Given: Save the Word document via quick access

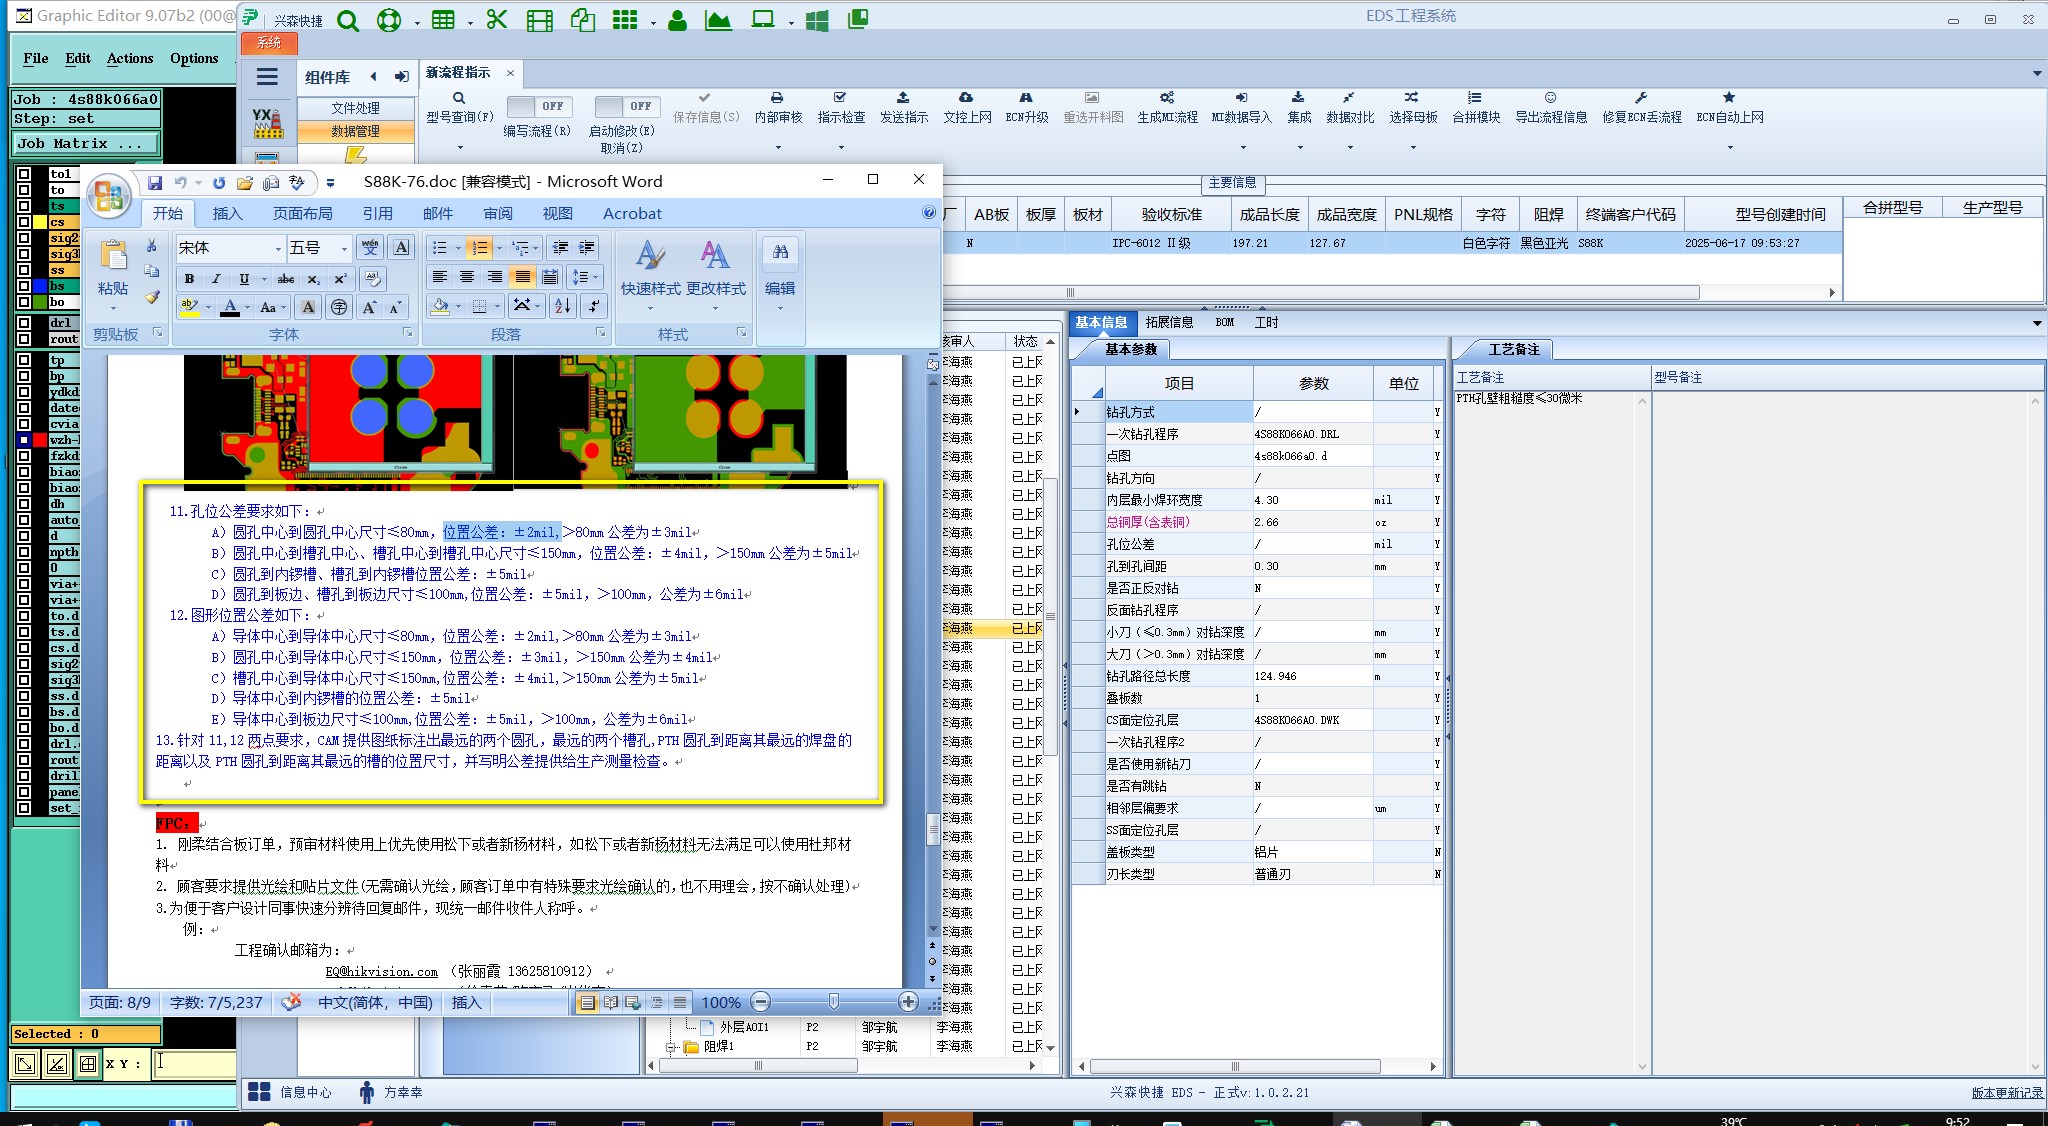Looking at the screenshot, I should pos(155,183).
